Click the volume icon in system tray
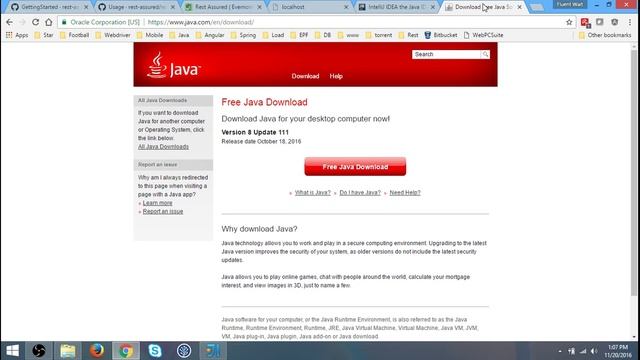Viewport: 640px width, 360px height. coord(594,351)
